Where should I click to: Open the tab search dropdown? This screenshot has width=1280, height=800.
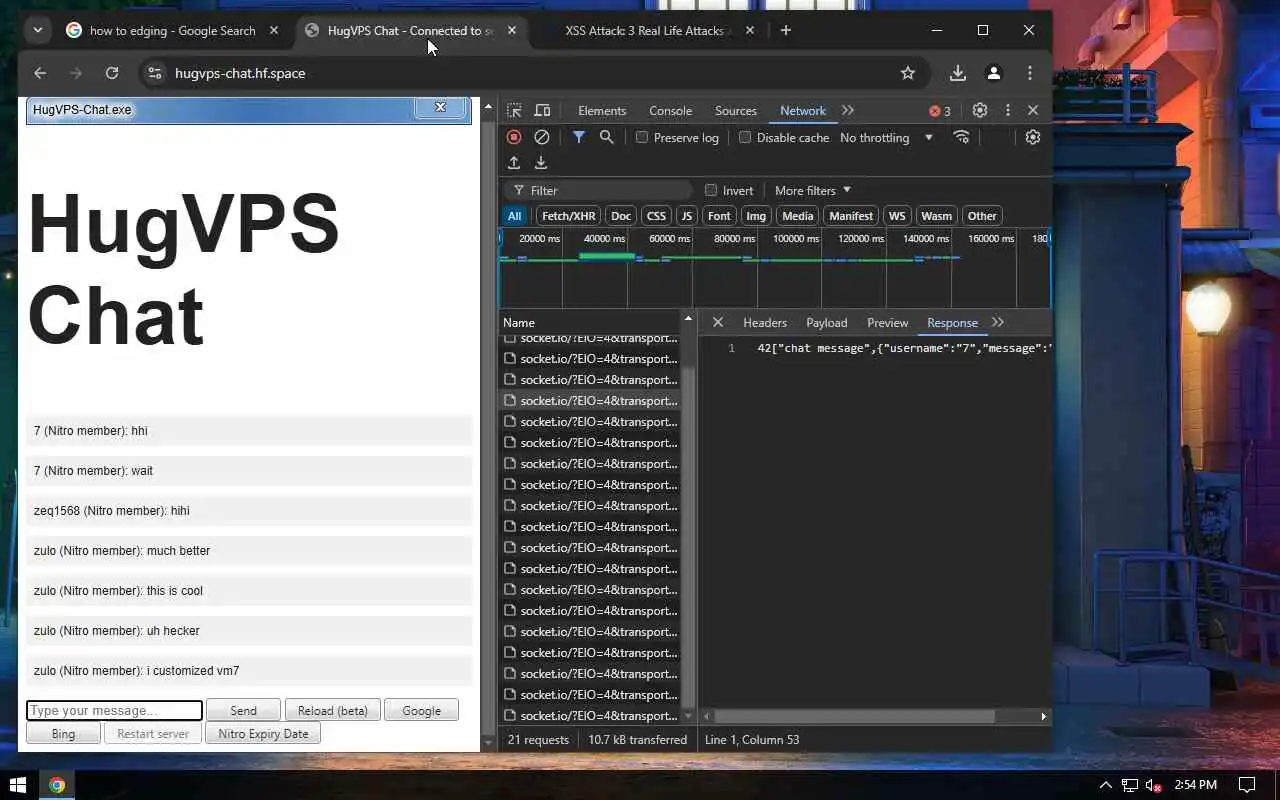pos(37,30)
